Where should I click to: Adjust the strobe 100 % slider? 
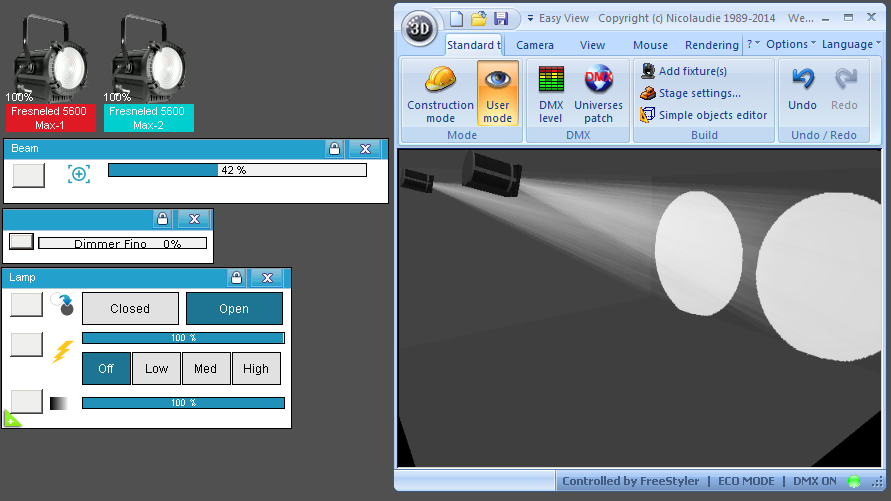pos(183,338)
